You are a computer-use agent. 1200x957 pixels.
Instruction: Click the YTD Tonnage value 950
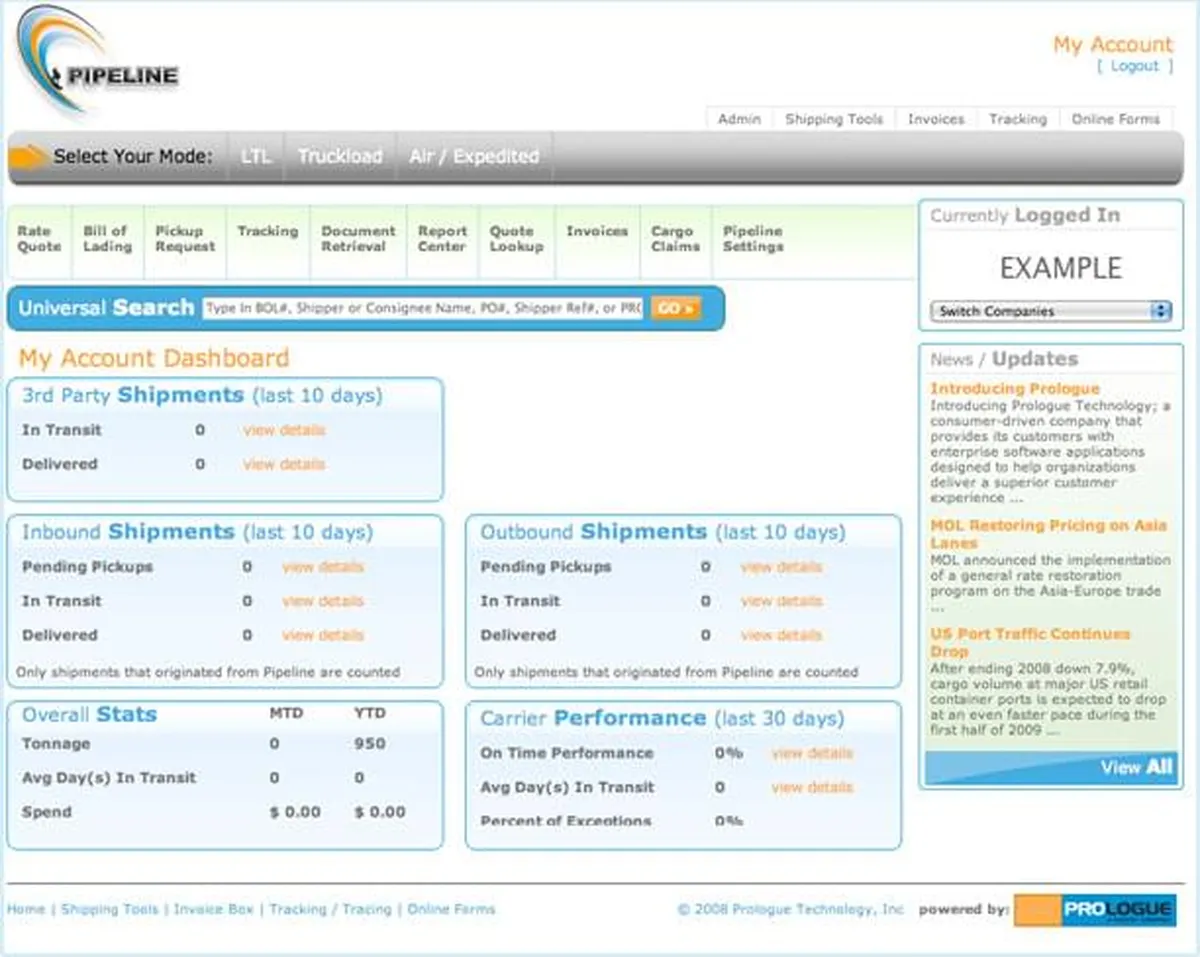tap(370, 744)
